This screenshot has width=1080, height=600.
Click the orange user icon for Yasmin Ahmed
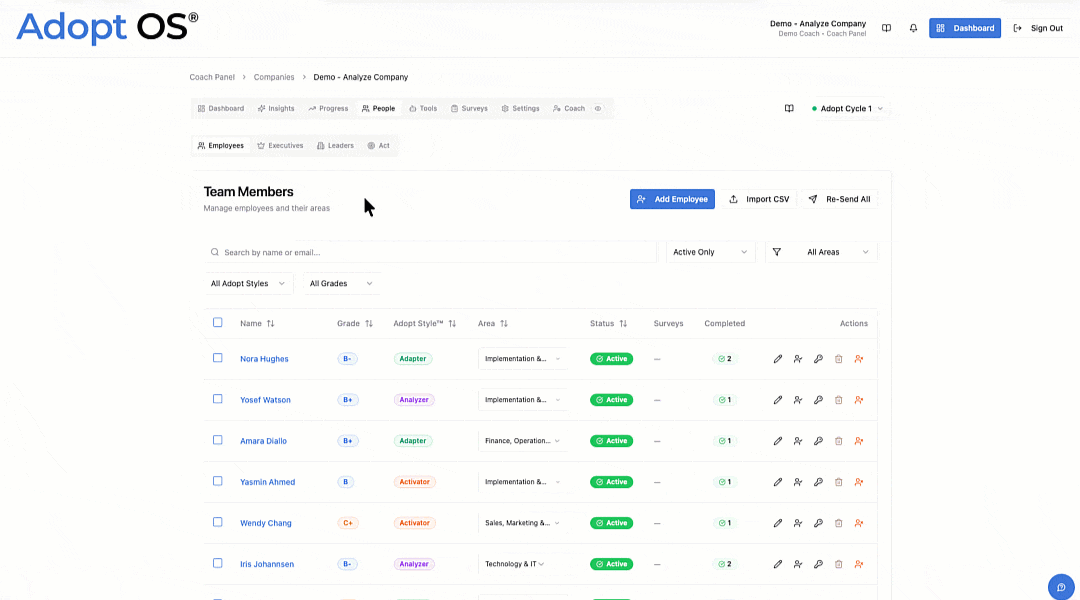[859, 482]
